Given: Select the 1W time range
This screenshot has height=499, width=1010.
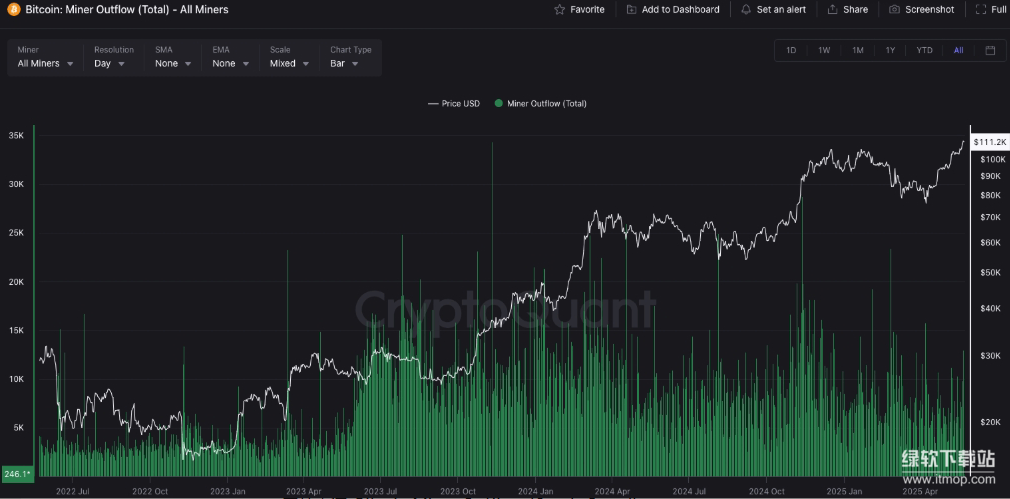Looking at the screenshot, I should [x=824, y=50].
